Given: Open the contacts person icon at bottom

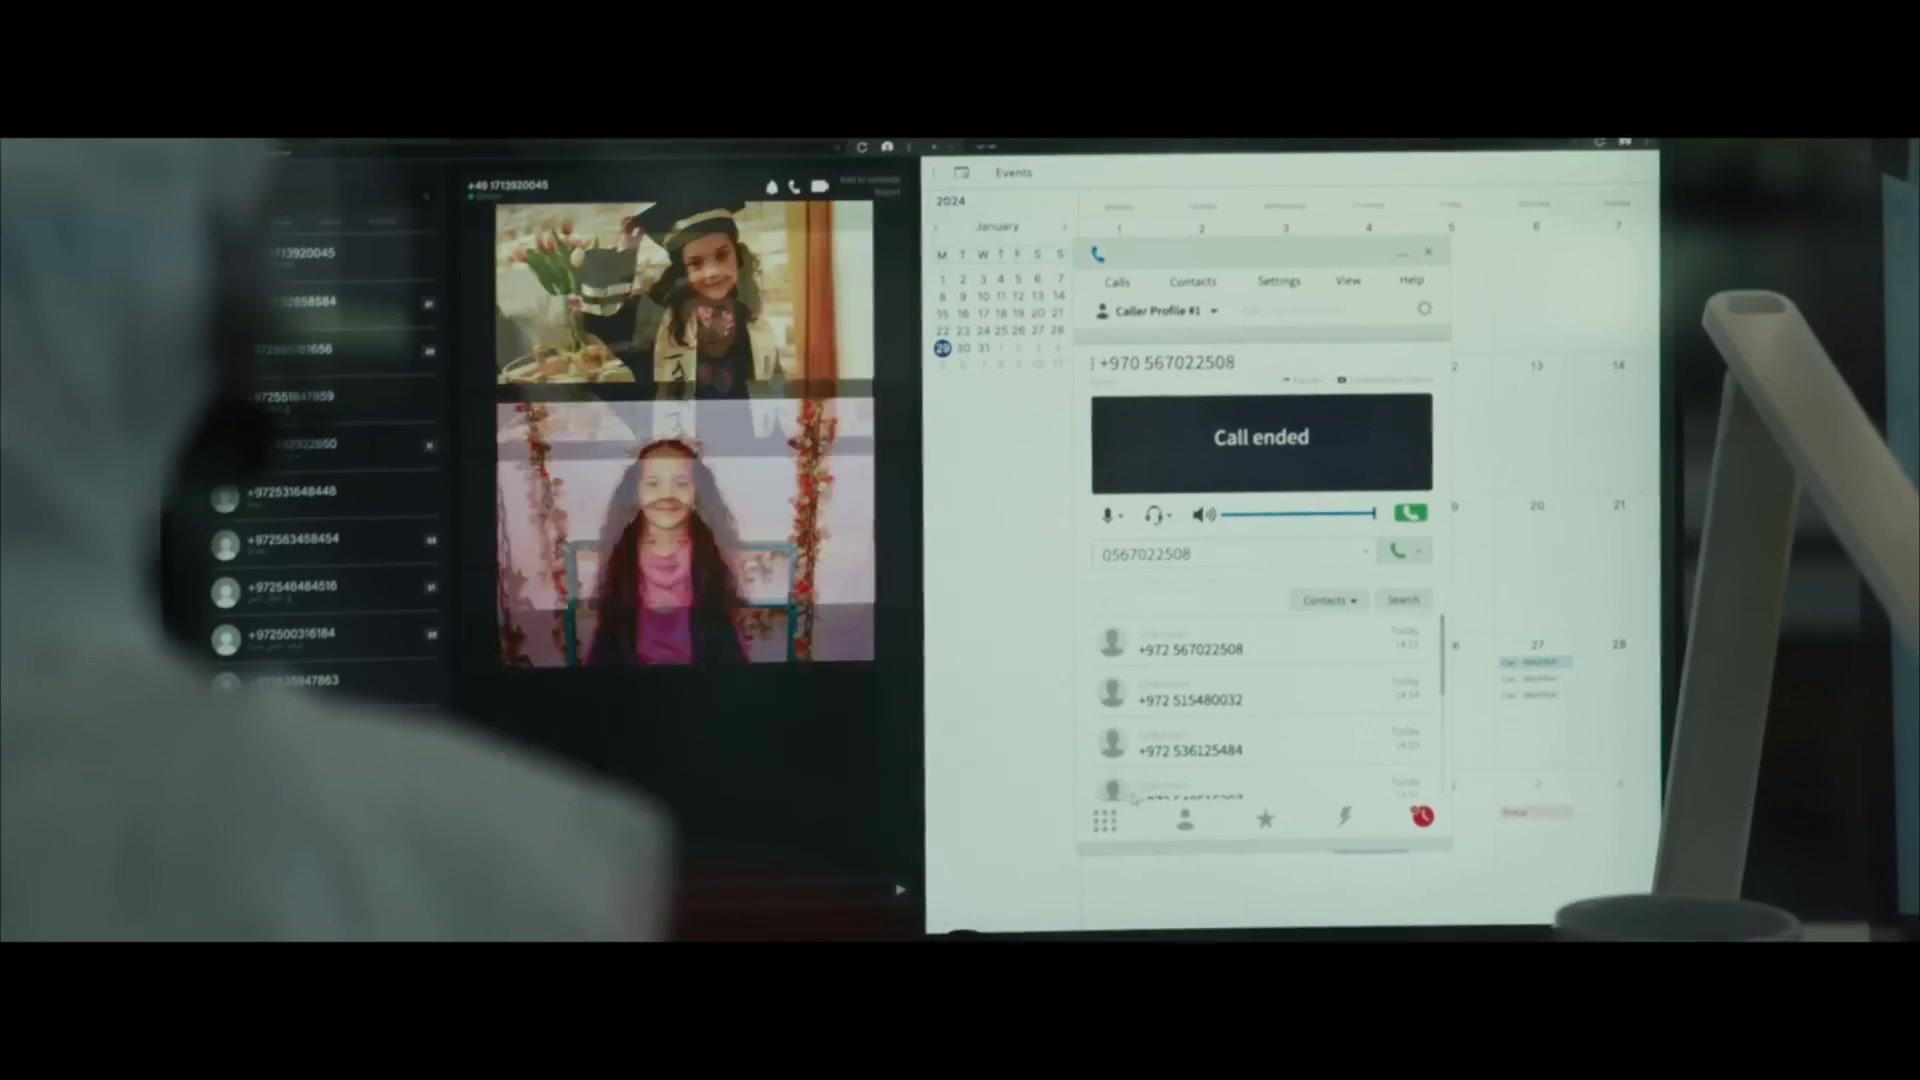Looking at the screenshot, I should (1185, 820).
